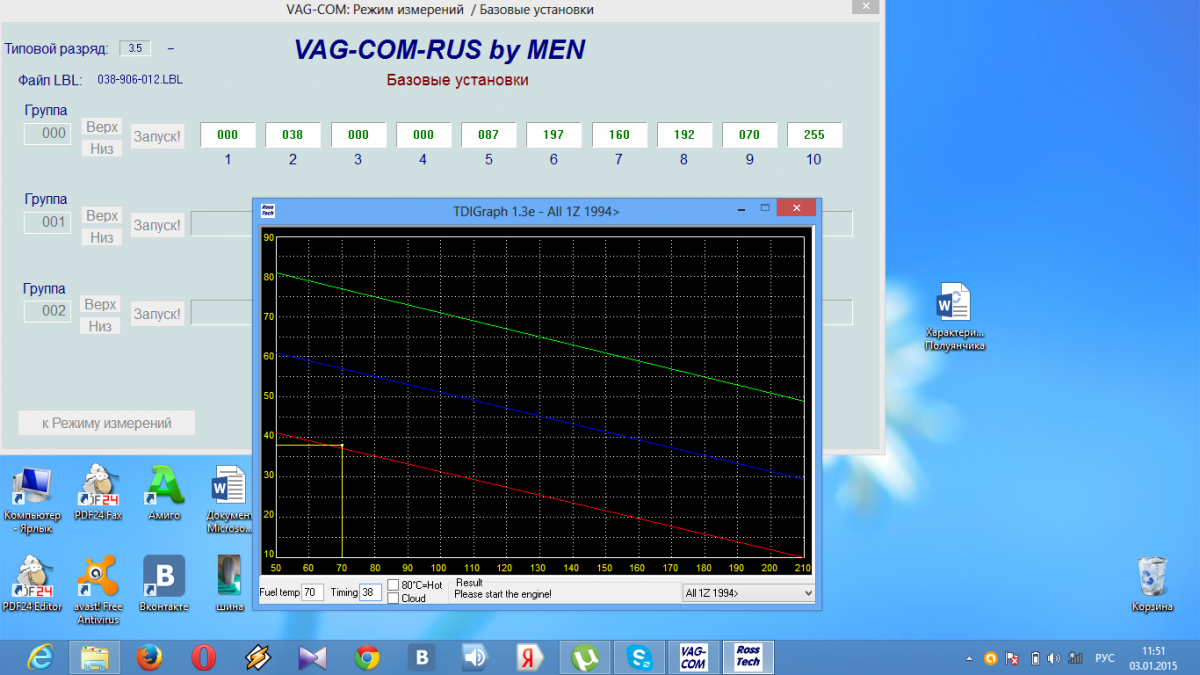Toggle the Cloud checkbox

pos(393,598)
